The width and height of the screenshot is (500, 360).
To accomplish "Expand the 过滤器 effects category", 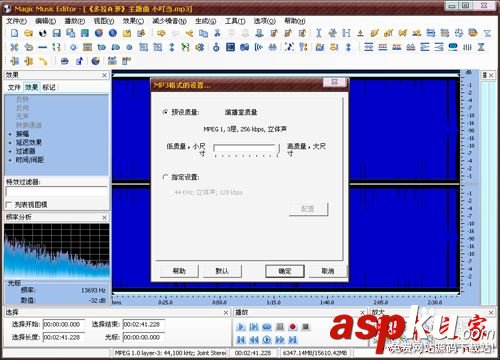I will 10,151.
